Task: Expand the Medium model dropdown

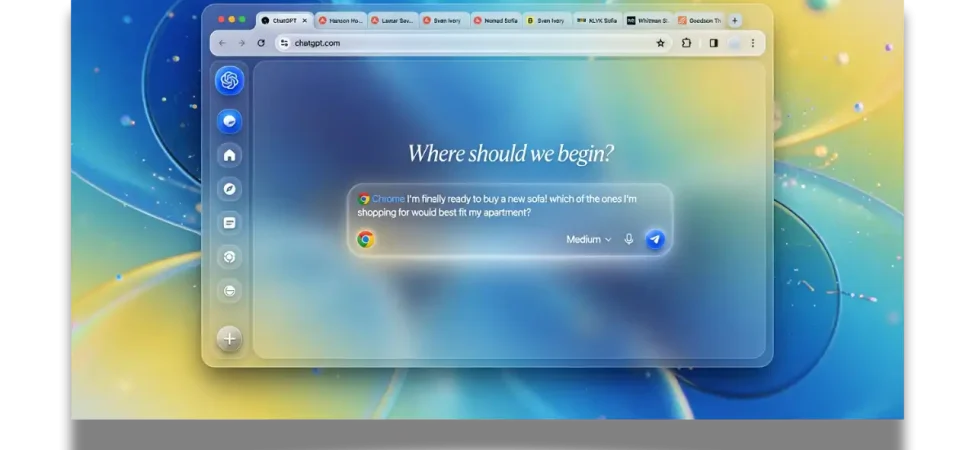Action: (x=589, y=239)
